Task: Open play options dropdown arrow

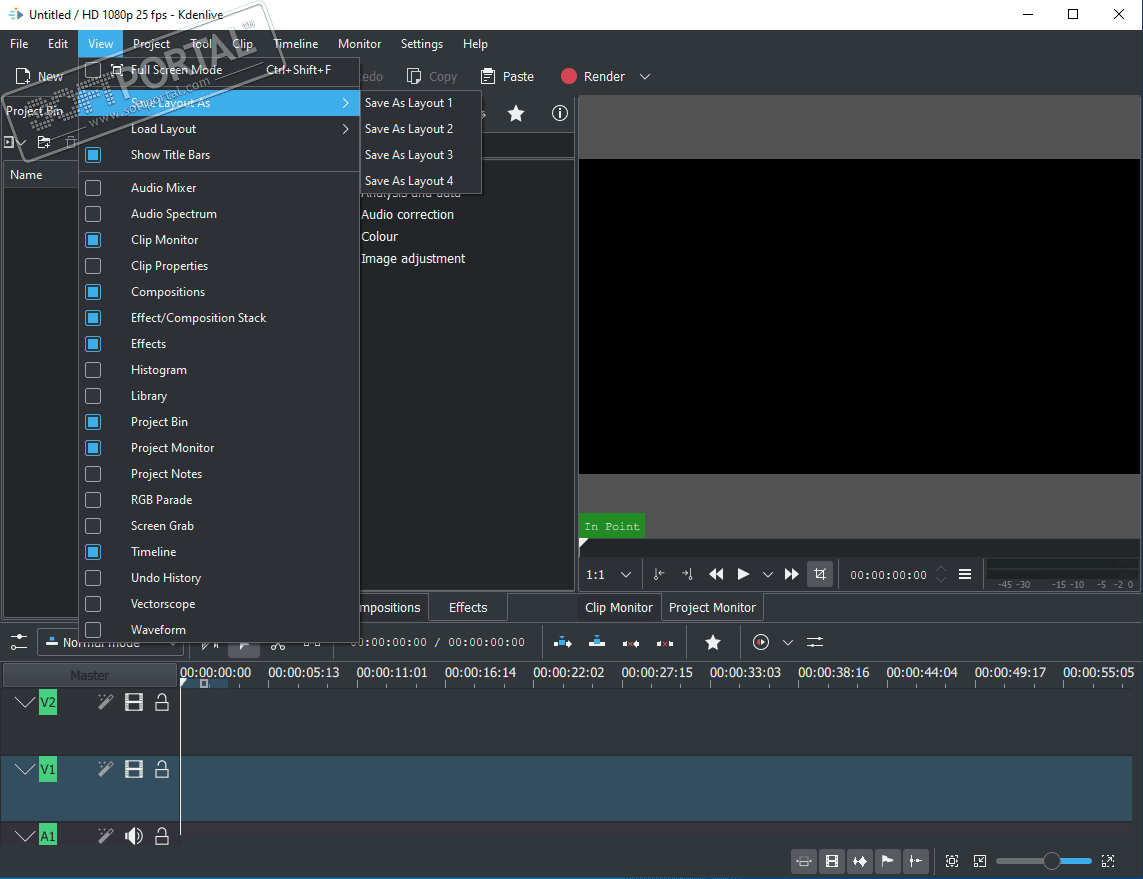Action: (768, 574)
